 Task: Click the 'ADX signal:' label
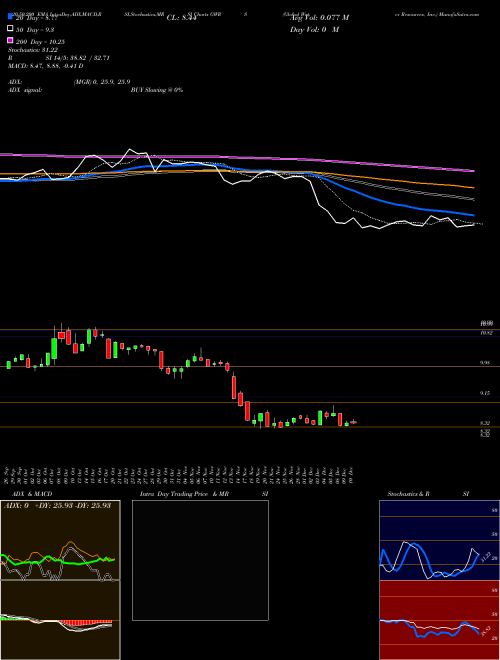click(25, 90)
